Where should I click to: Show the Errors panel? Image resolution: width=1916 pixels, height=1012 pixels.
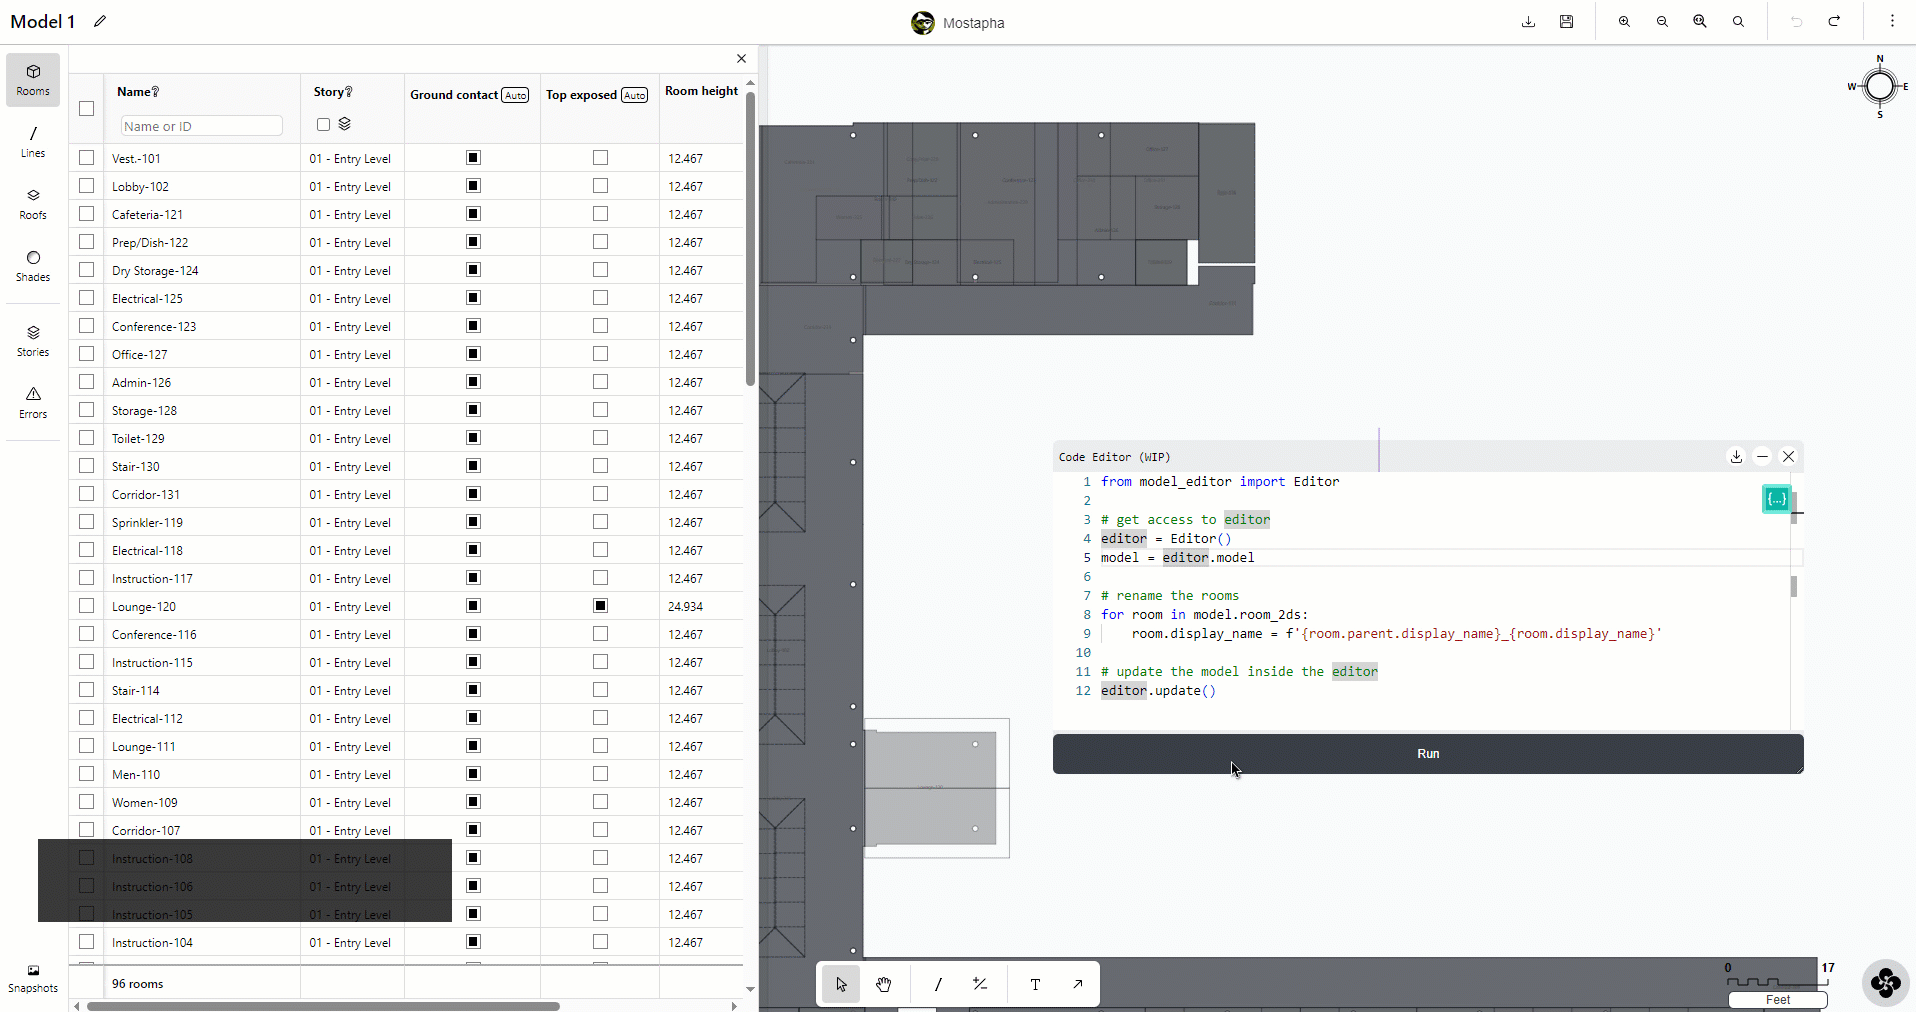[x=33, y=402]
